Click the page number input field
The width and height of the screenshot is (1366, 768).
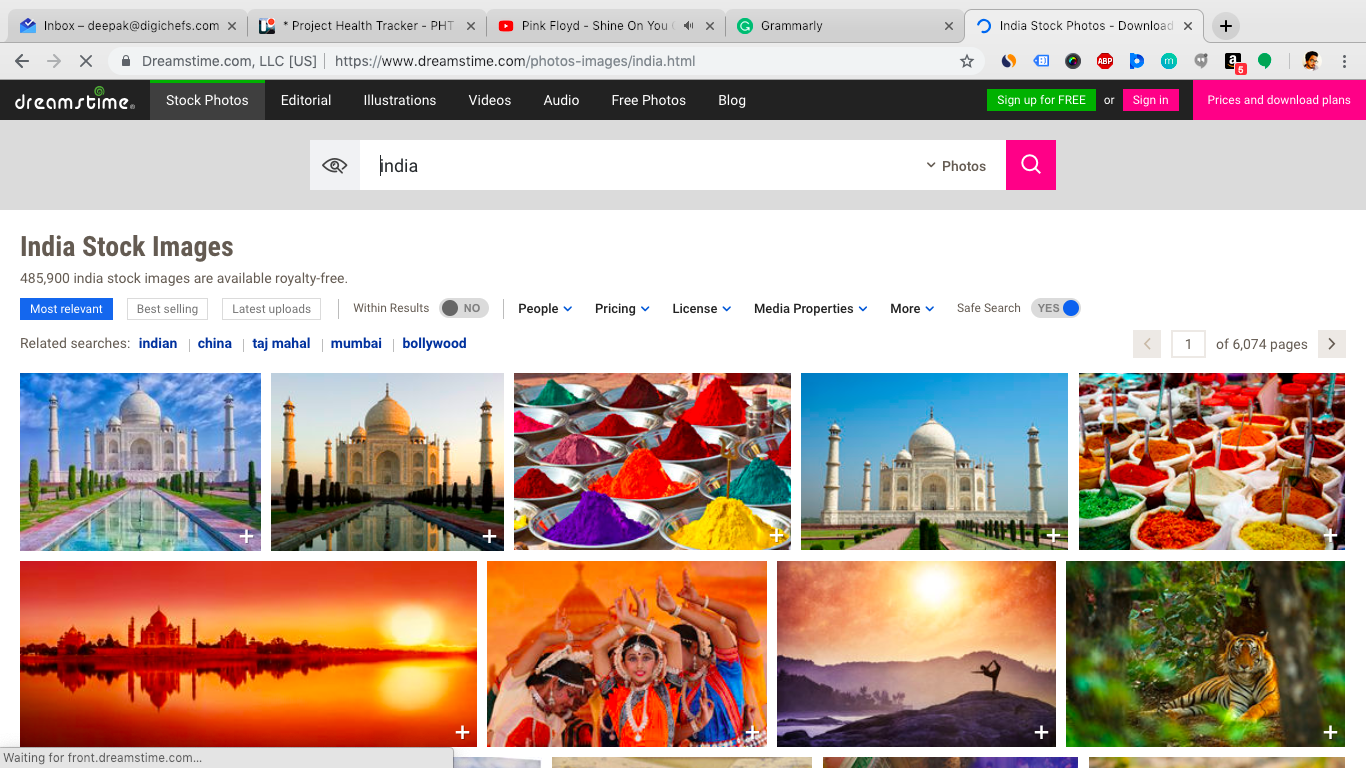(1187, 344)
